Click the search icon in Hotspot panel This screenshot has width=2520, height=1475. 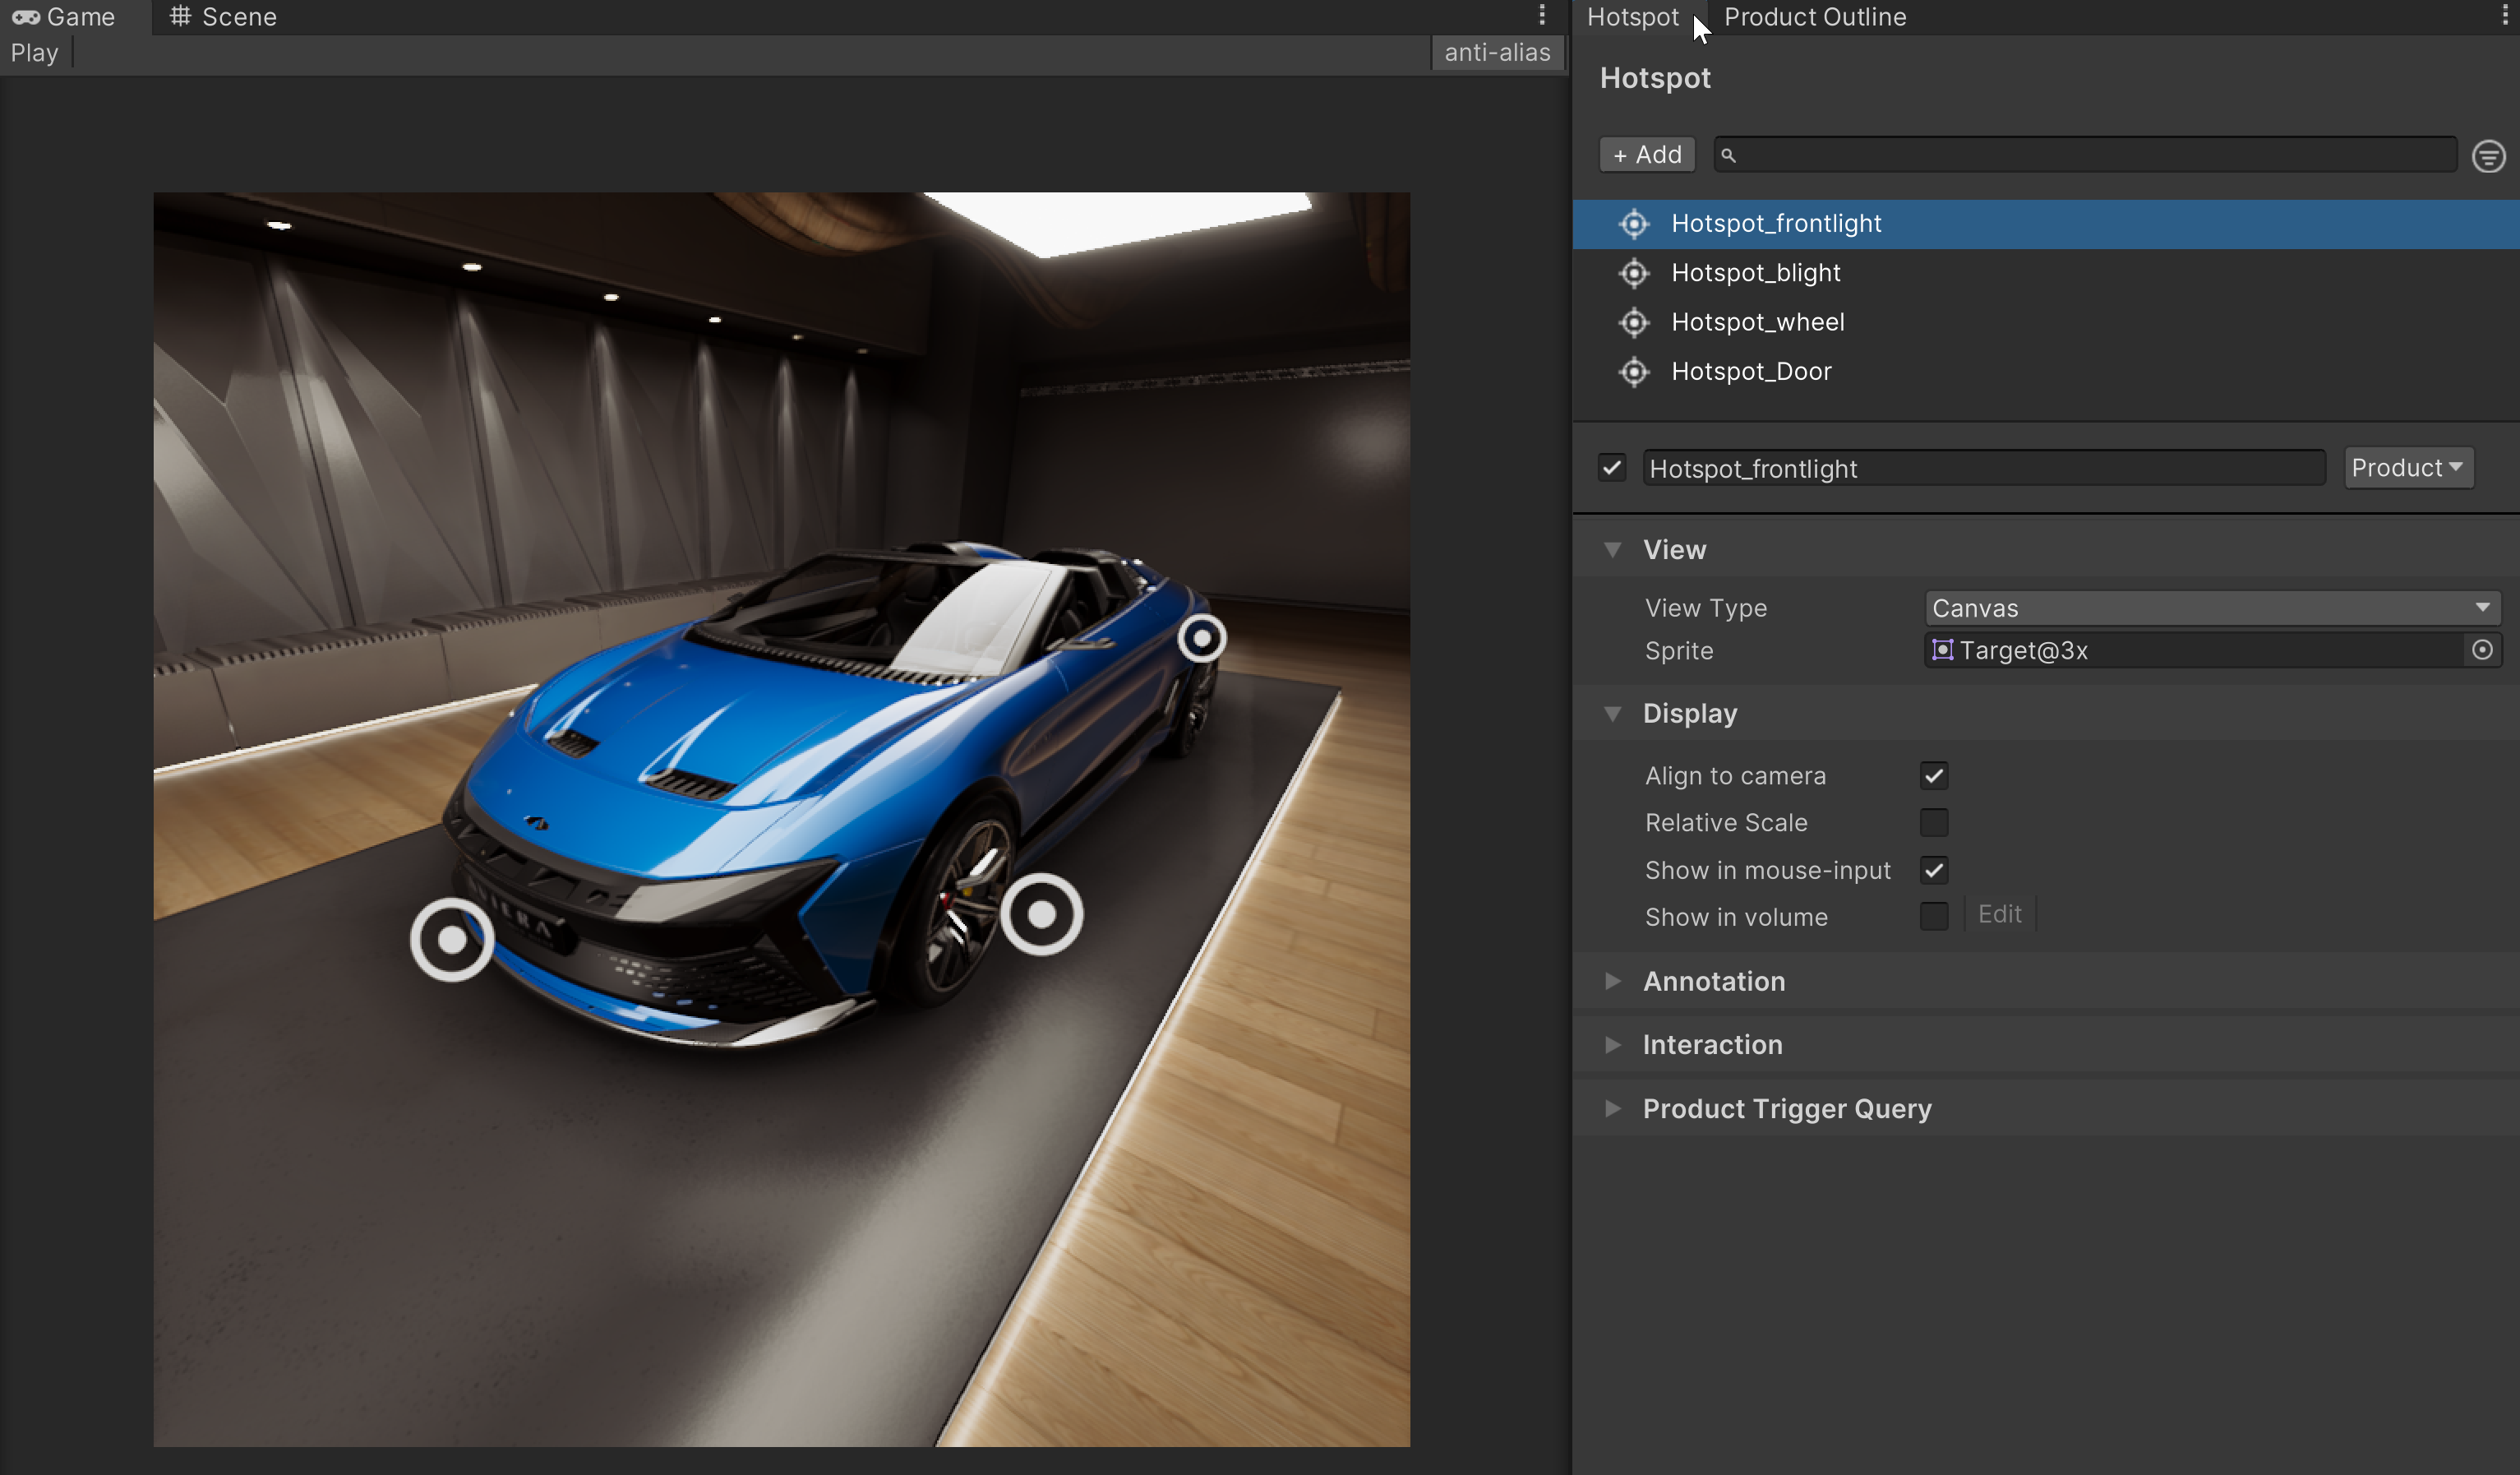(x=1728, y=155)
